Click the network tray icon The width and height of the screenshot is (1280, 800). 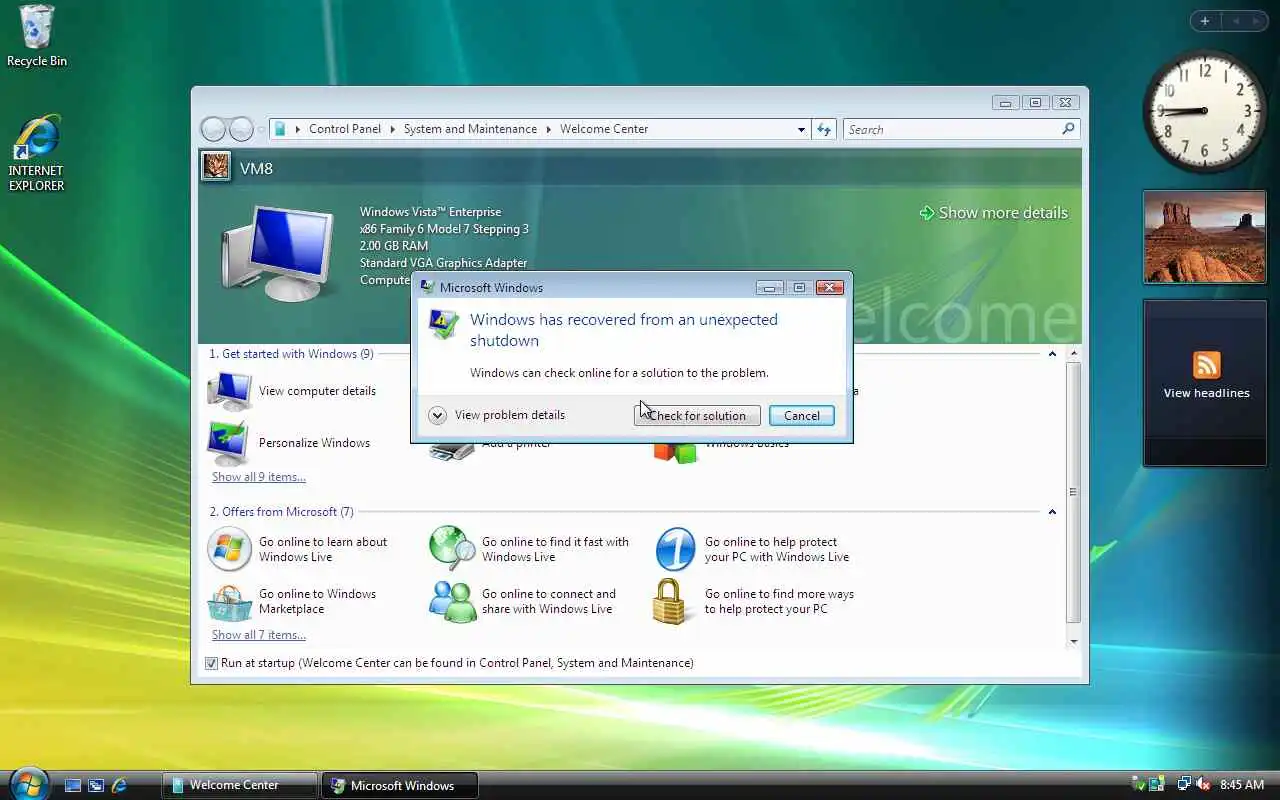tap(1184, 785)
